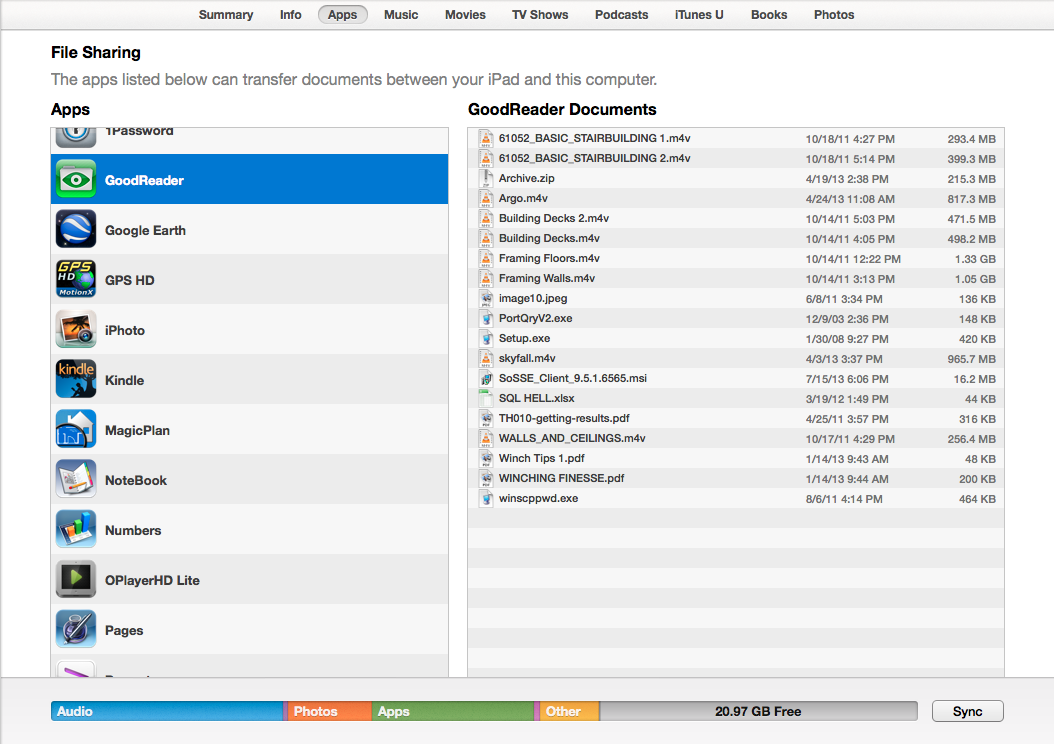Screen dimensions: 1054x744
Task: Click the Sync button
Action: click(967, 711)
